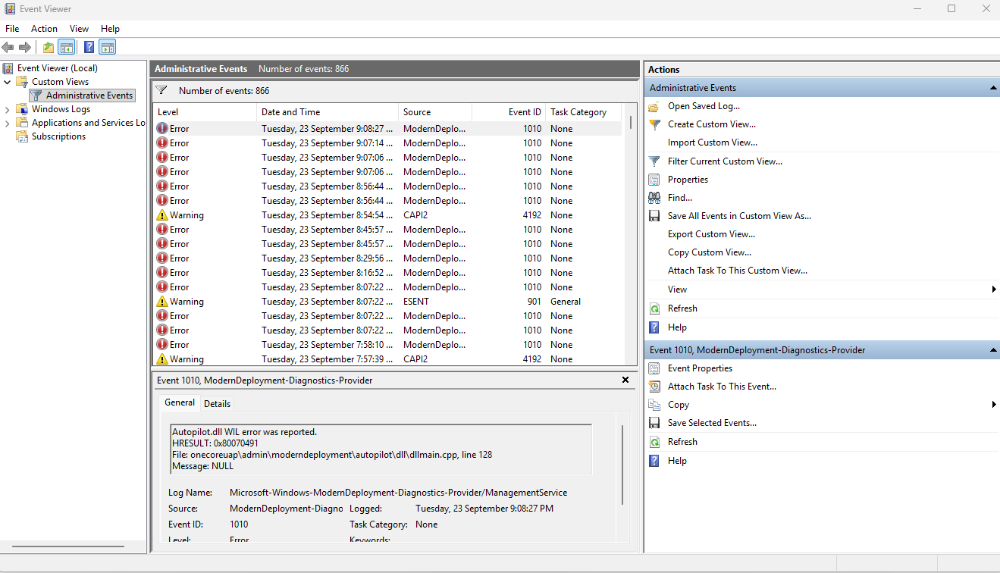The width and height of the screenshot is (1000, 573).
Task: Click the Help icon under Administrative Events actions
Action: point(654,327)
